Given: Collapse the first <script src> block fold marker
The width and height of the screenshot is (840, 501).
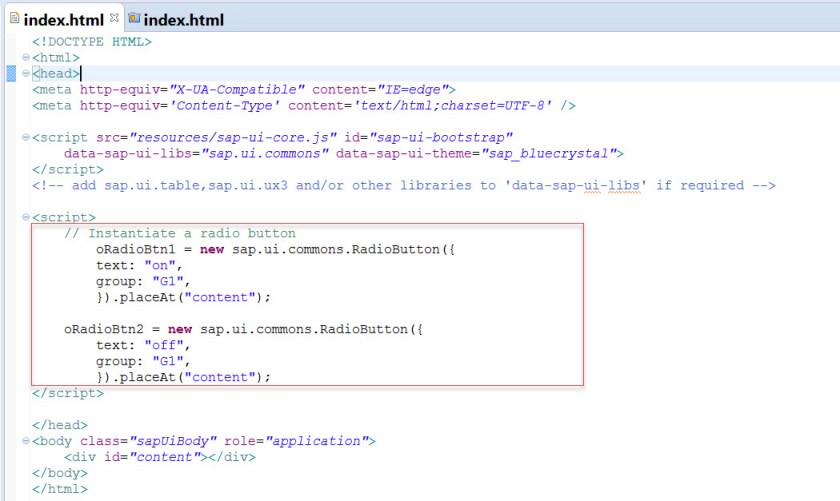Looking at the screenshot, I should click(x=26, y=137).
